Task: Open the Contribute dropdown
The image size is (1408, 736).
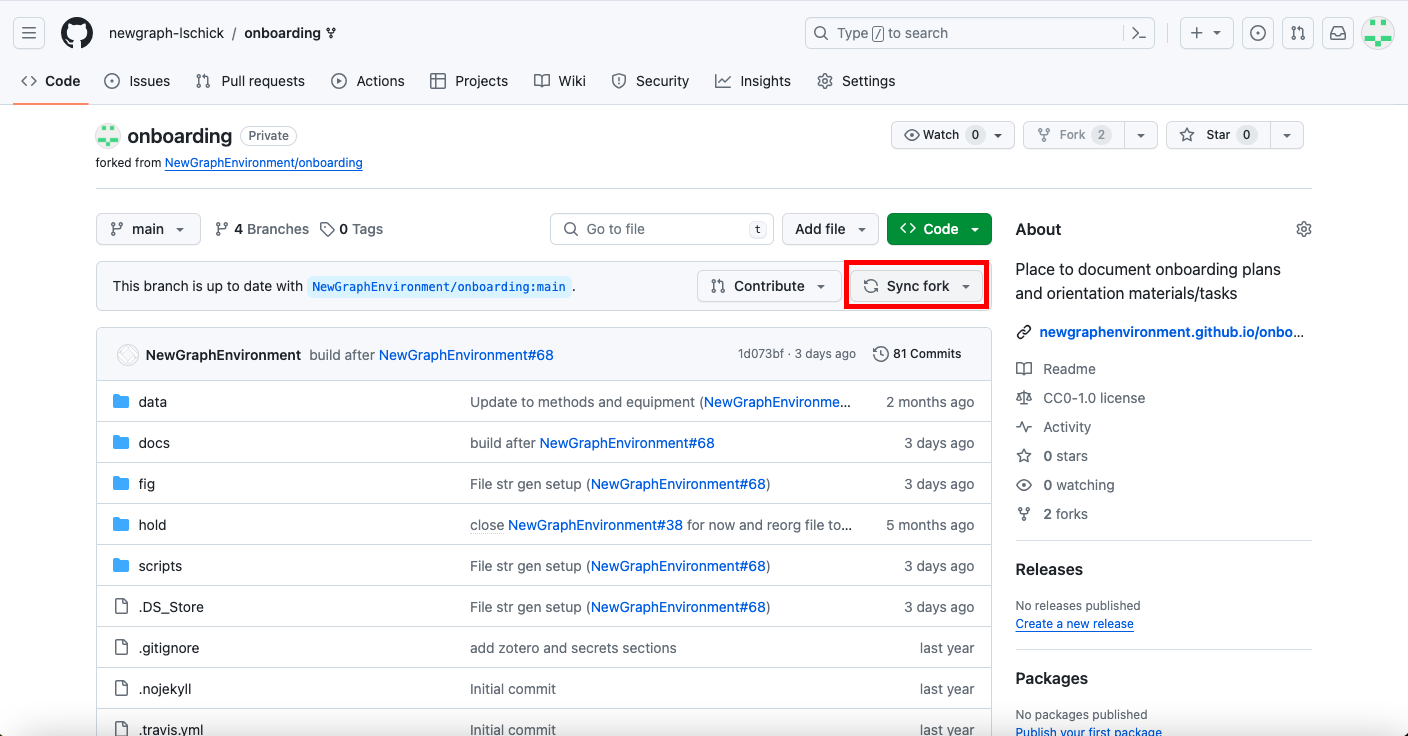Action: point(769,286)
